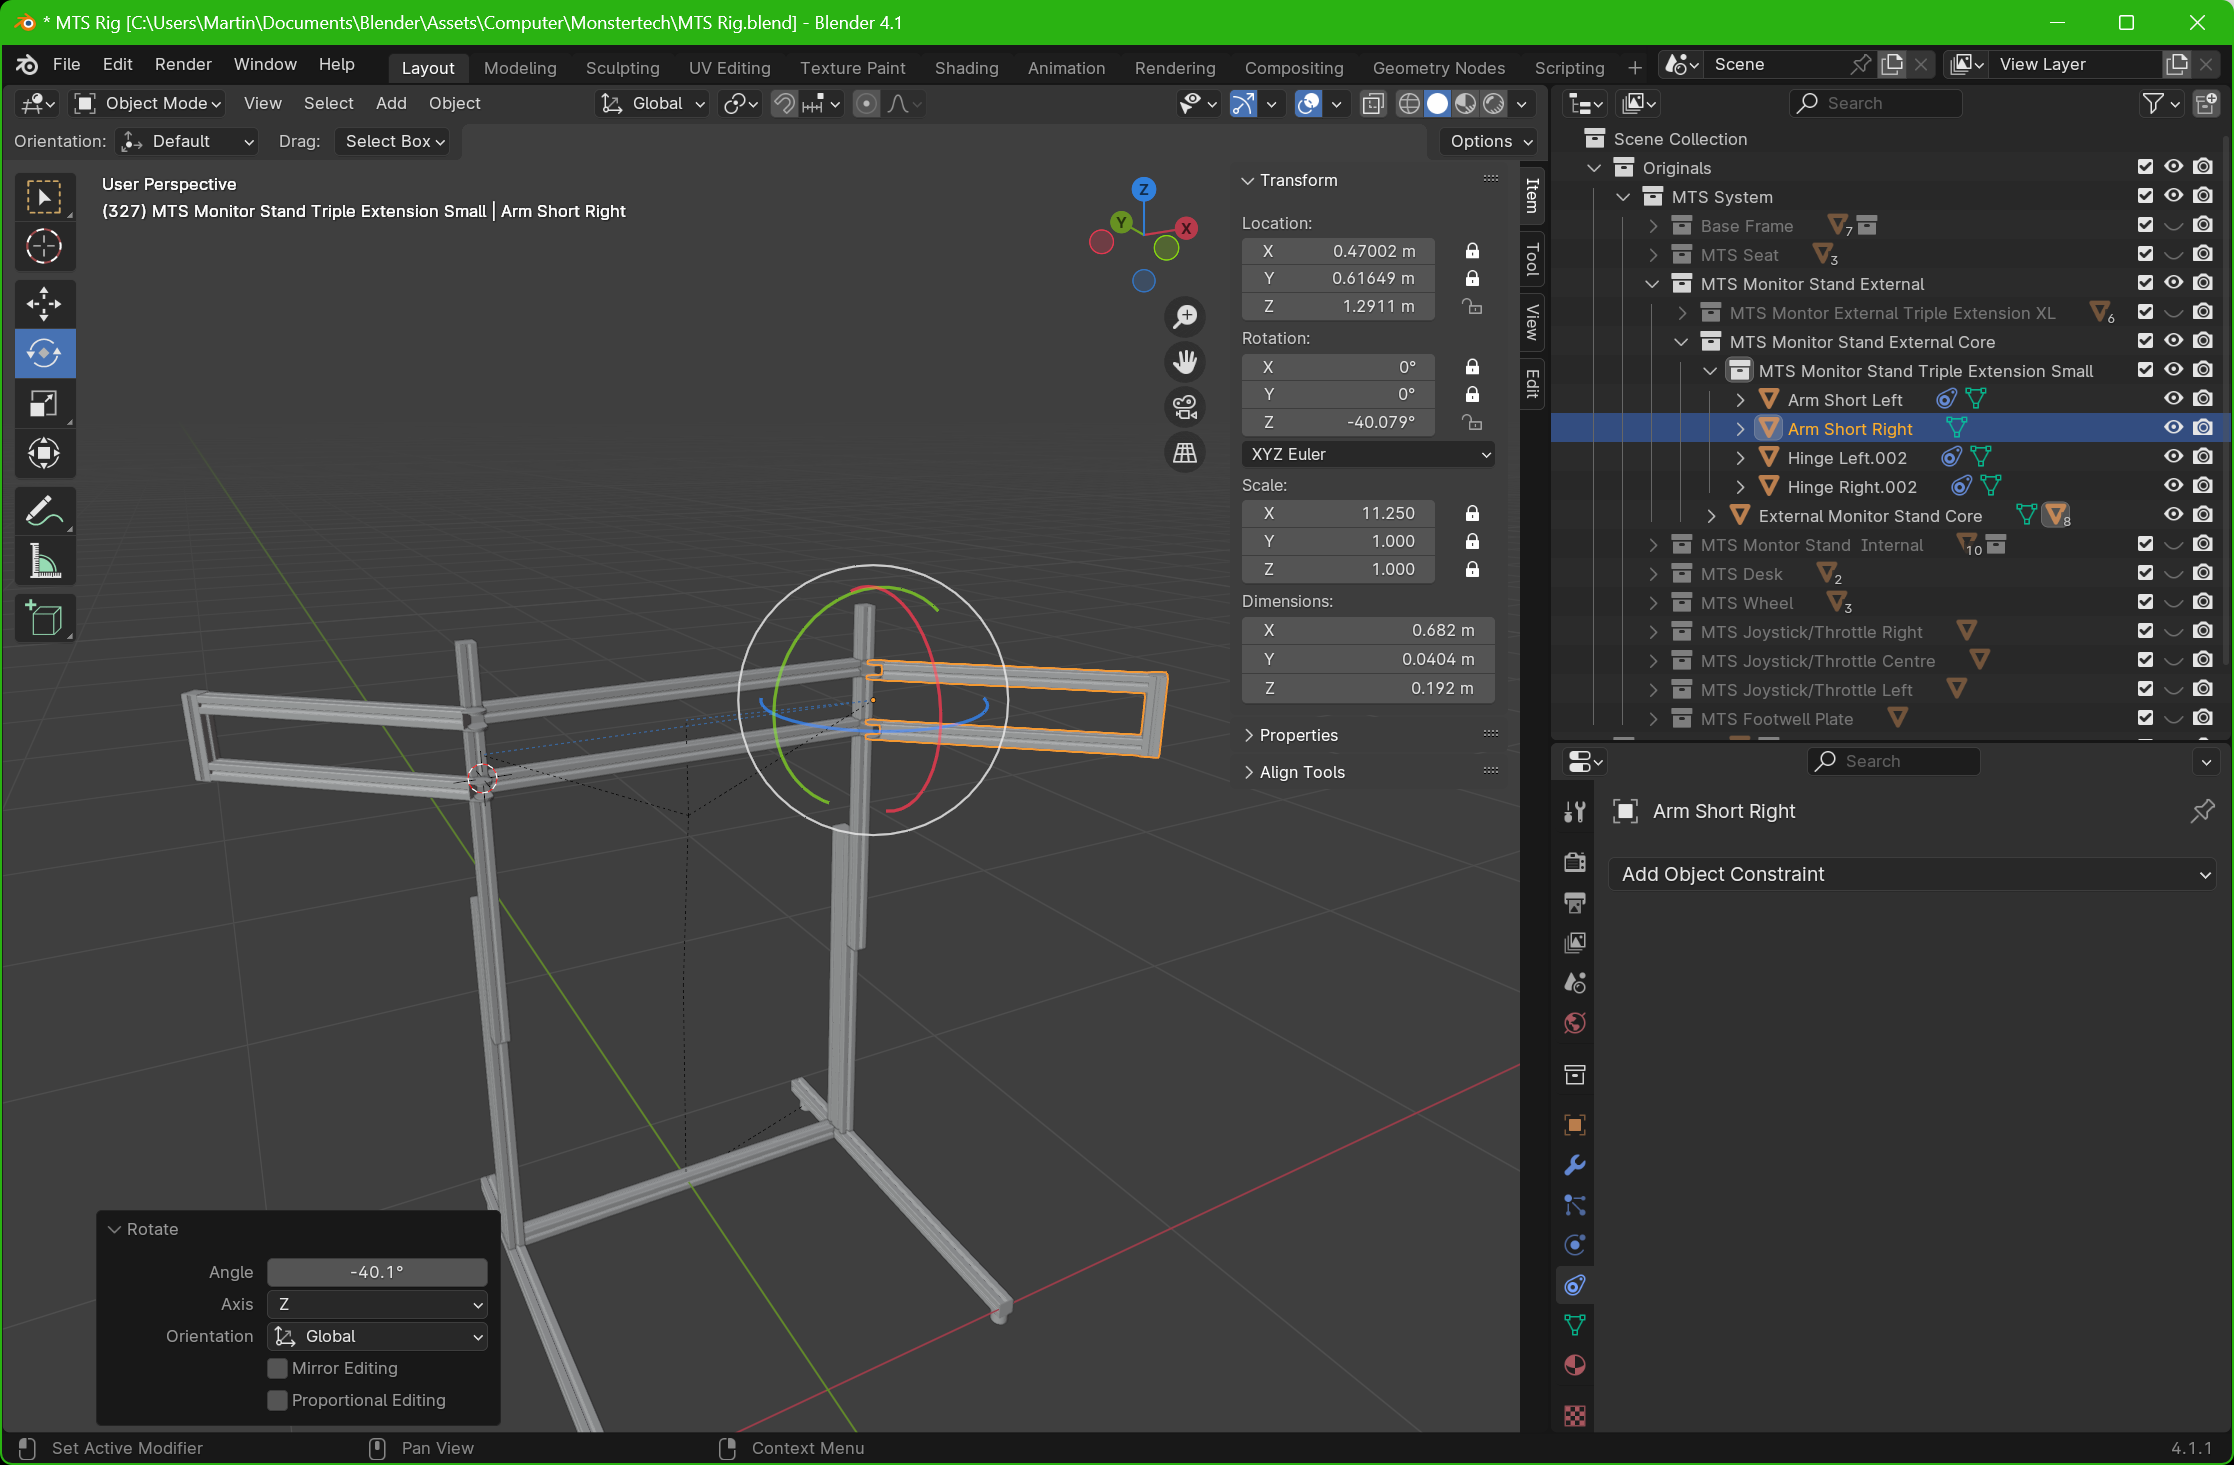Open the Render properties tab icon

tap(1575, 862)
